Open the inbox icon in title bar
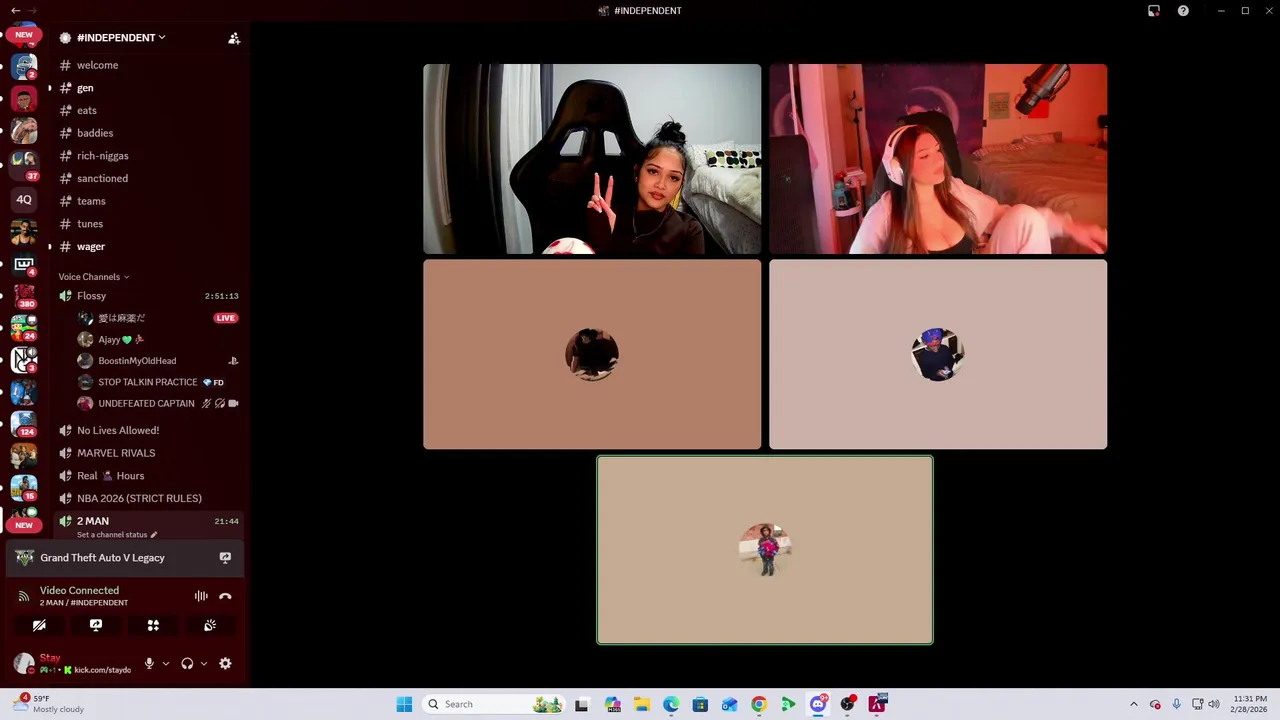Viewport: 1280px width, 720px height. 1154,11
